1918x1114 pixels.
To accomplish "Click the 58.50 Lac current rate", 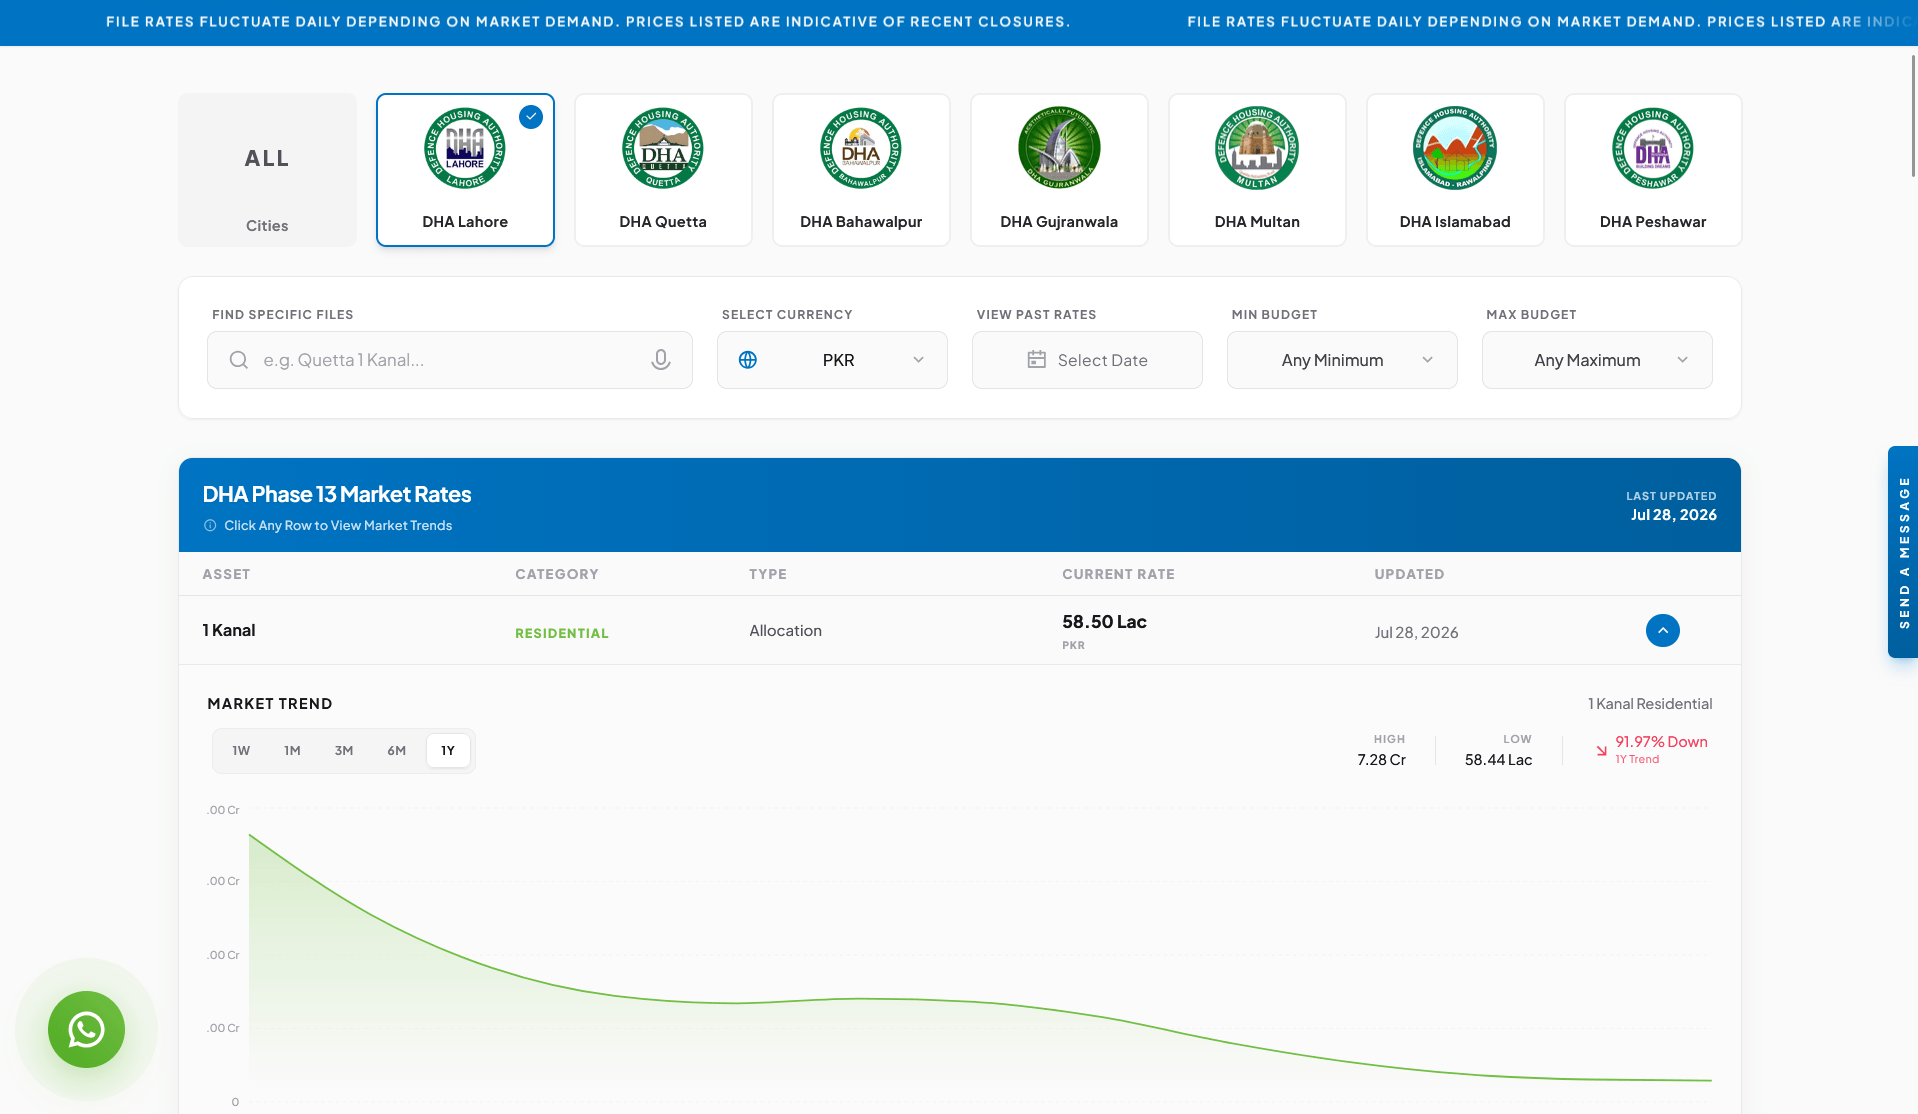I will (1104, 622).
